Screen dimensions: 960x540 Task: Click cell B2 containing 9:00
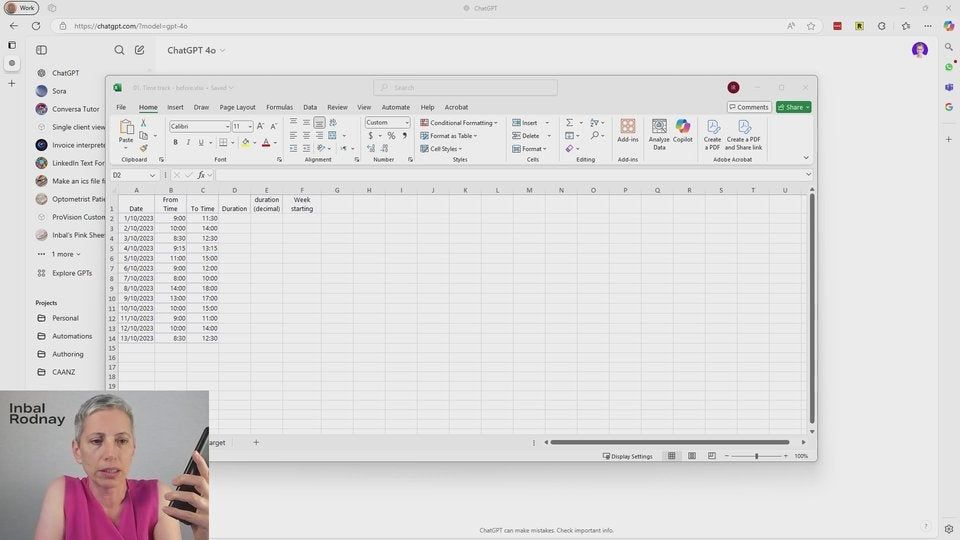pyautogui.click(x=170, y=218)
